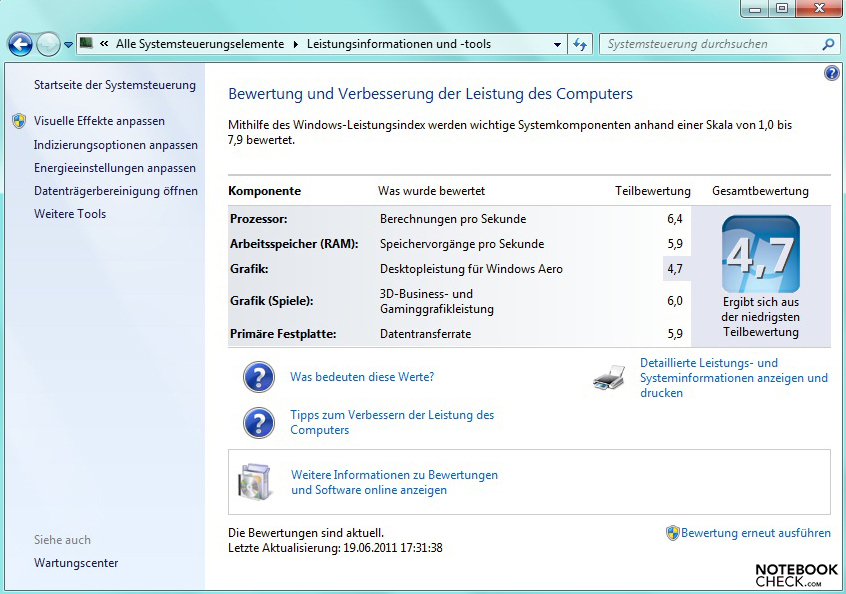Maximize the window
The height and width of the screenshot is (594, 846).
coord(782,9)
